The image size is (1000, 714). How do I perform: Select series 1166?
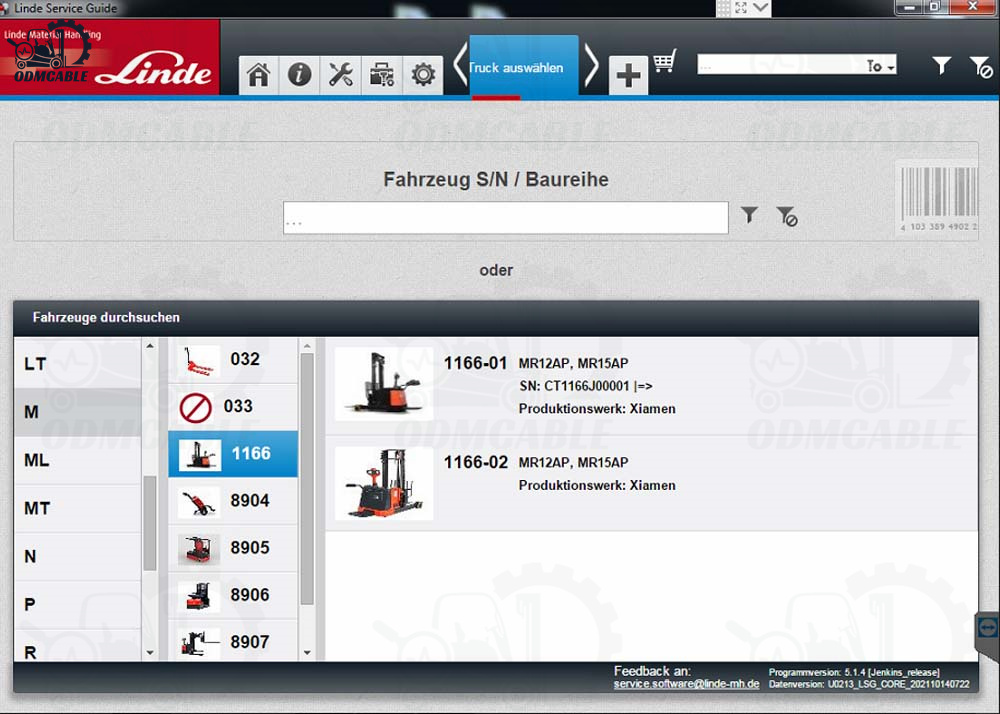pyautogui.click(x=233, y=454)
